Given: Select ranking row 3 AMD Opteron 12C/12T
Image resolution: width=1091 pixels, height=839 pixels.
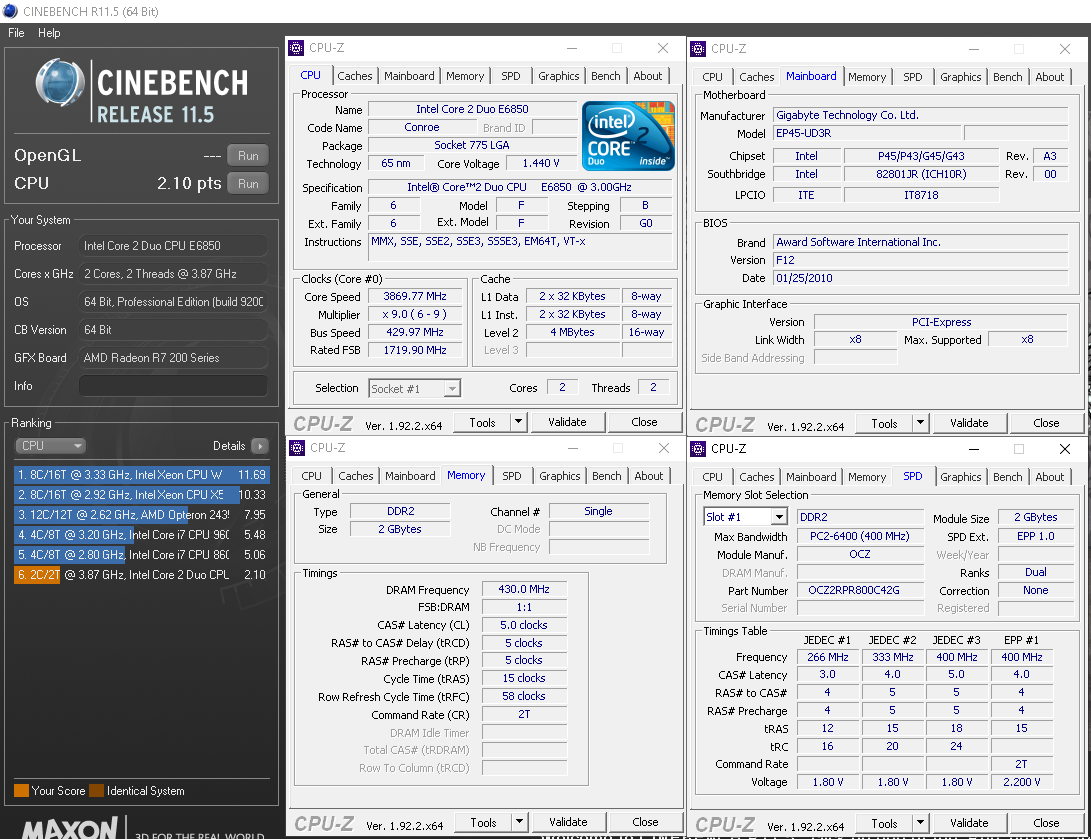Looking at the screenshot, I should tap(141, 515).
